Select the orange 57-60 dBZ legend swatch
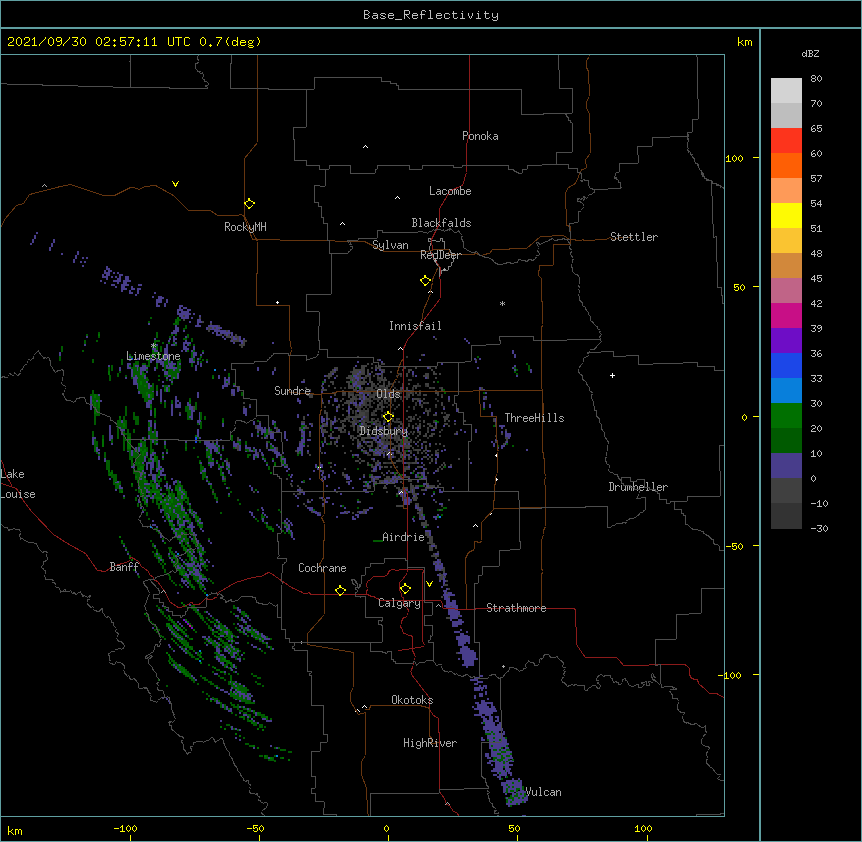This screenshot has width=862, height=842. (786, 165)
